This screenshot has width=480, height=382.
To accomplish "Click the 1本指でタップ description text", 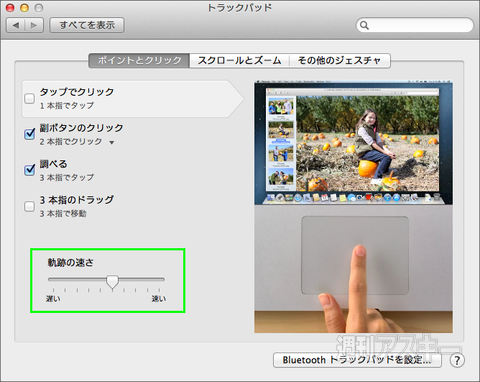I will click(67, 106).
